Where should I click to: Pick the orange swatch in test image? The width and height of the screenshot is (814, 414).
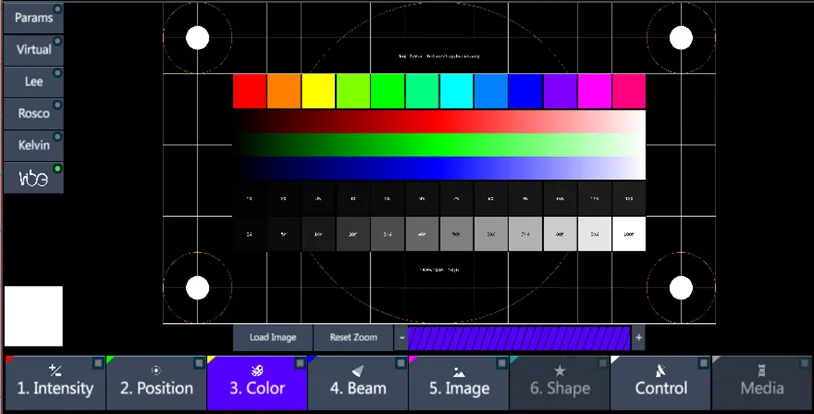click(x=284, y=91)
